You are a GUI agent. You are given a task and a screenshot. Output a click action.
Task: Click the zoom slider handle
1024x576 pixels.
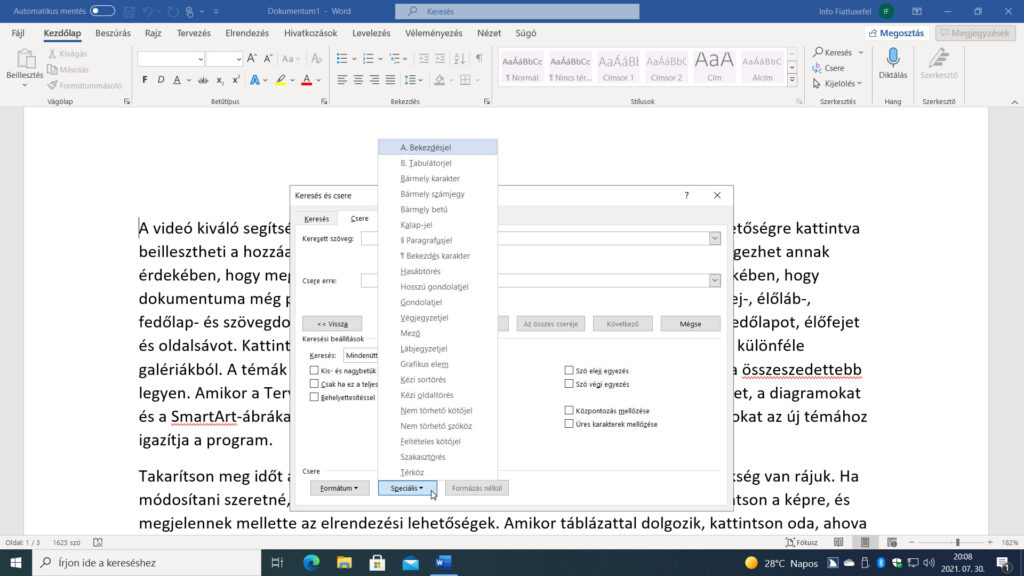tap(957, 542)
